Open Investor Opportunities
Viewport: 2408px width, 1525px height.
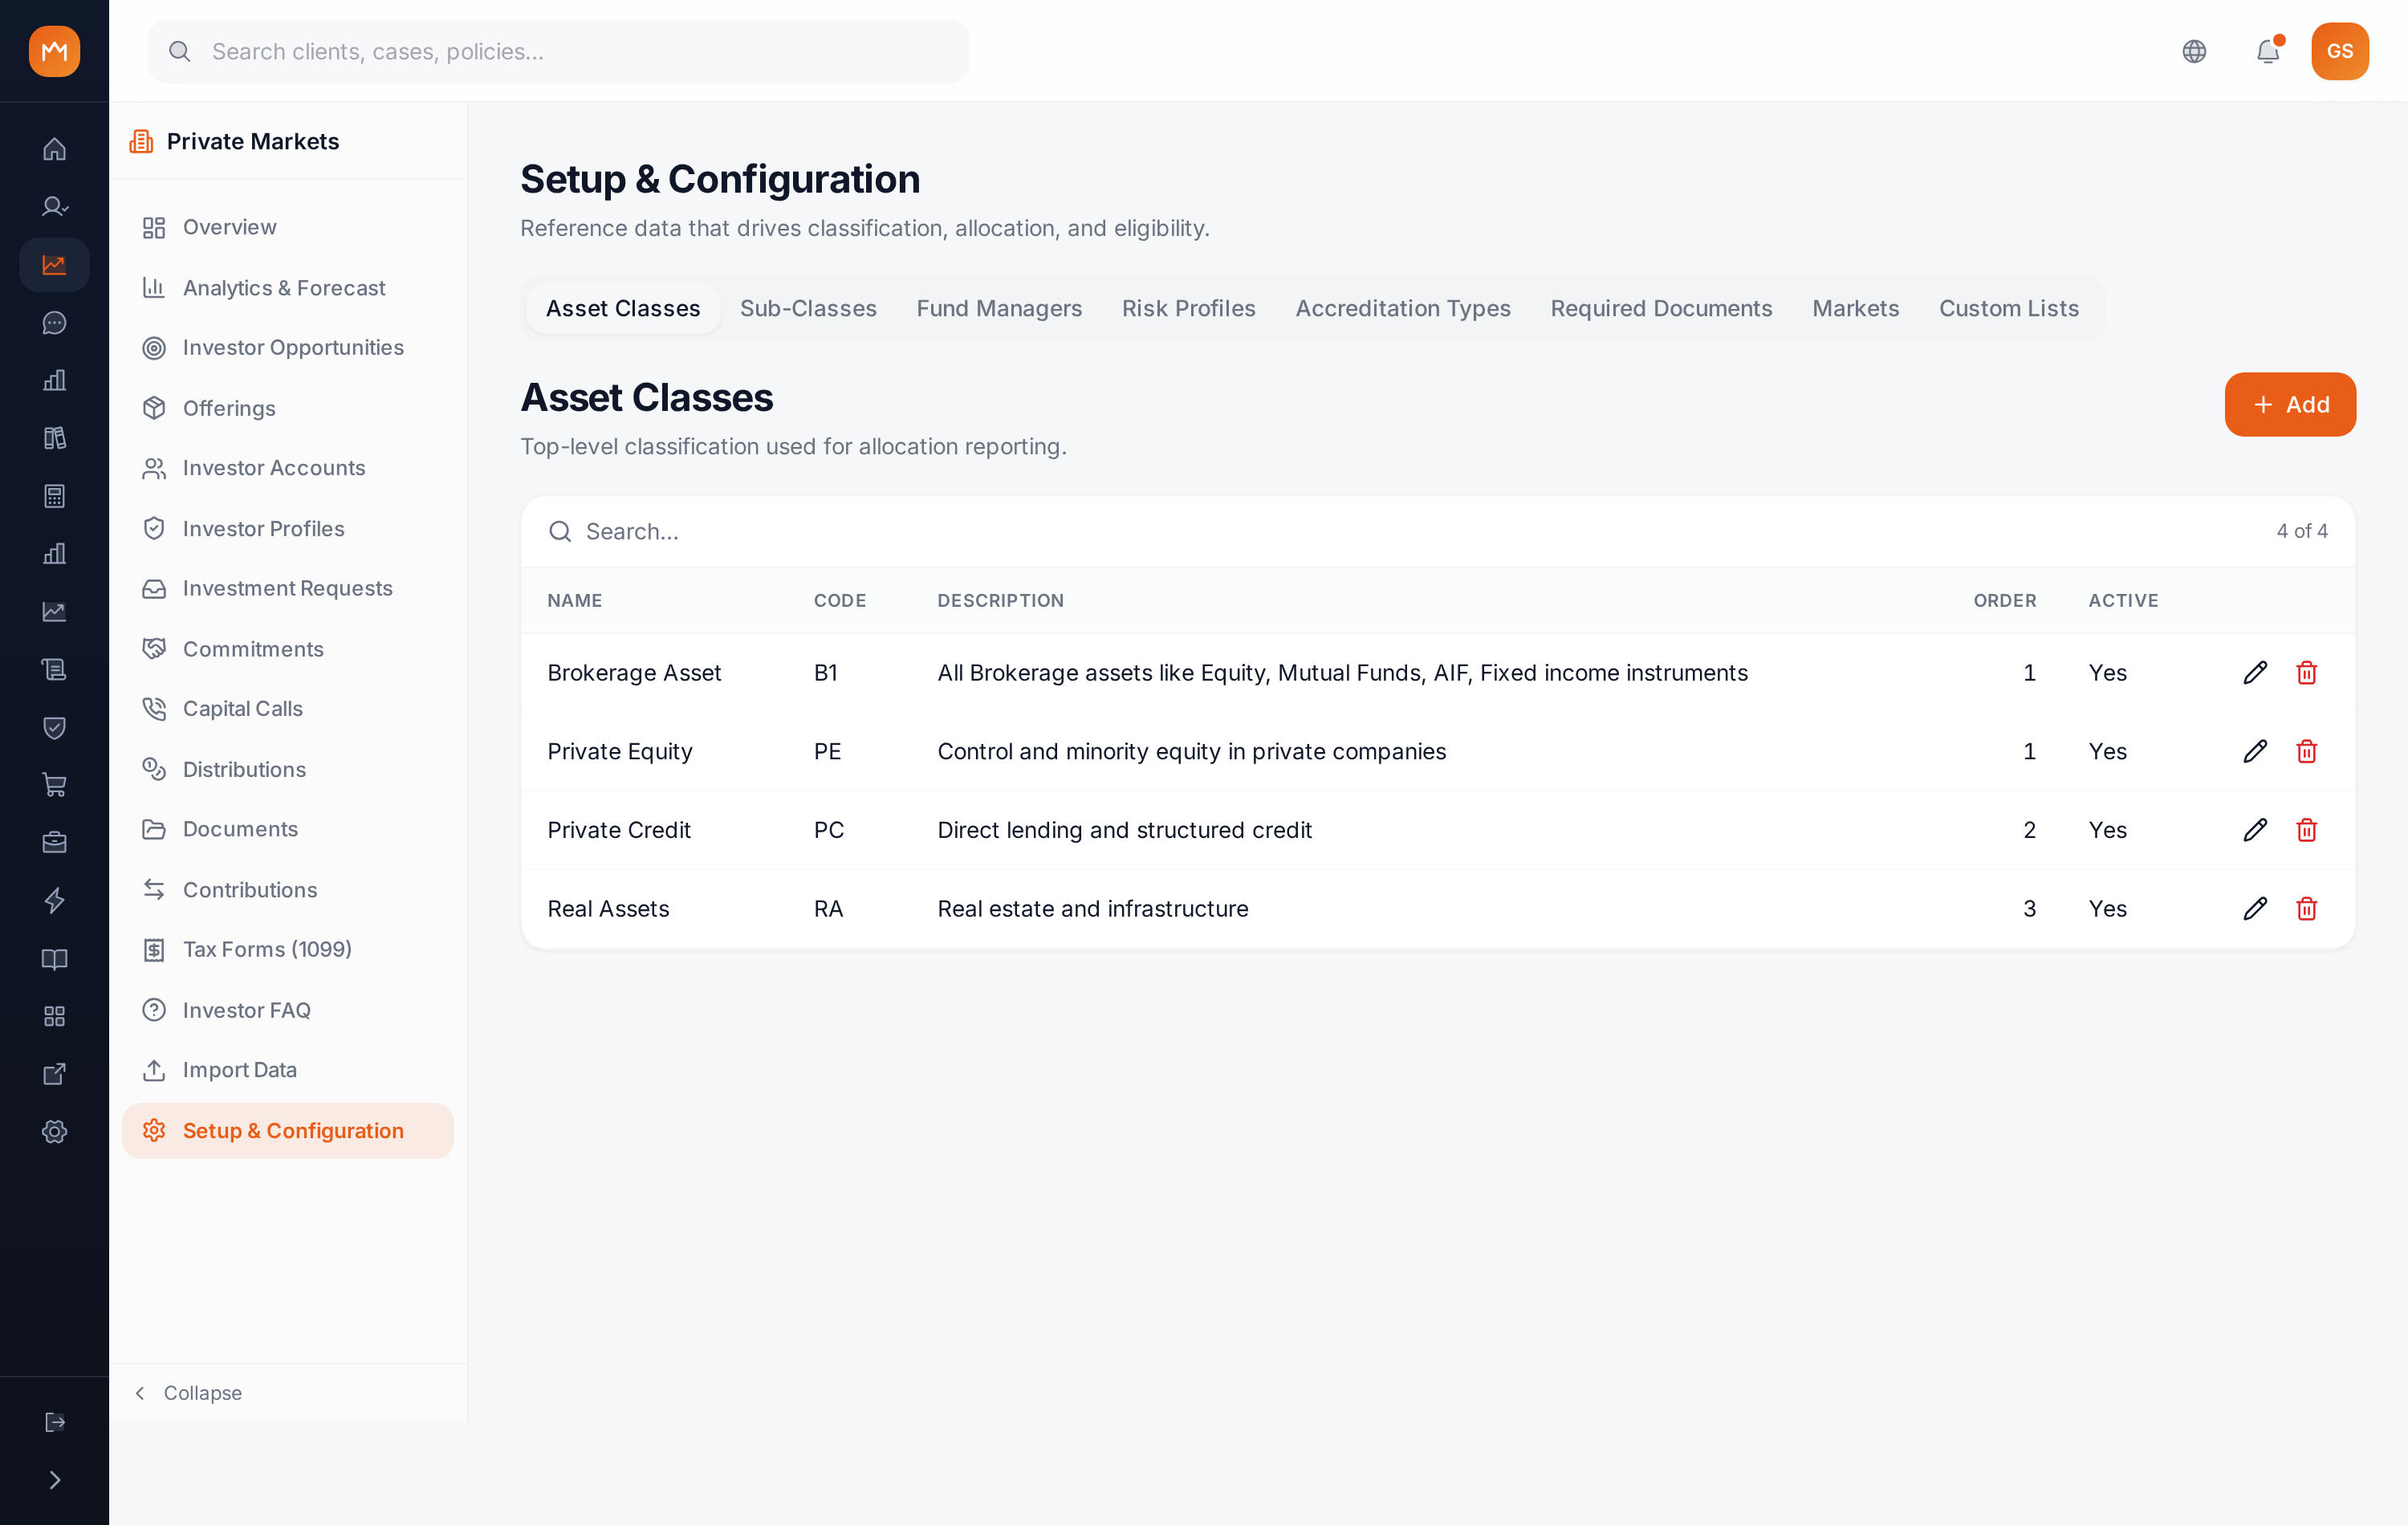click(x=288, y=348)
